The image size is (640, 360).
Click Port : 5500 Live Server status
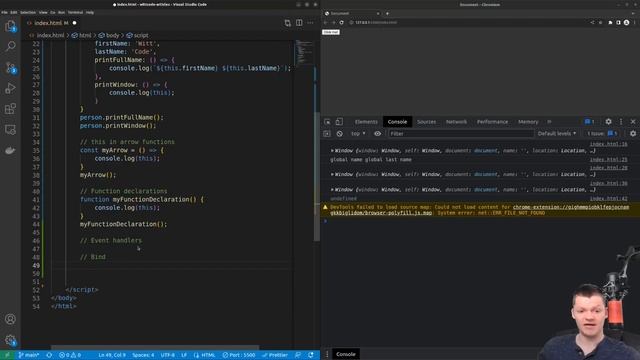coord(239,355)
